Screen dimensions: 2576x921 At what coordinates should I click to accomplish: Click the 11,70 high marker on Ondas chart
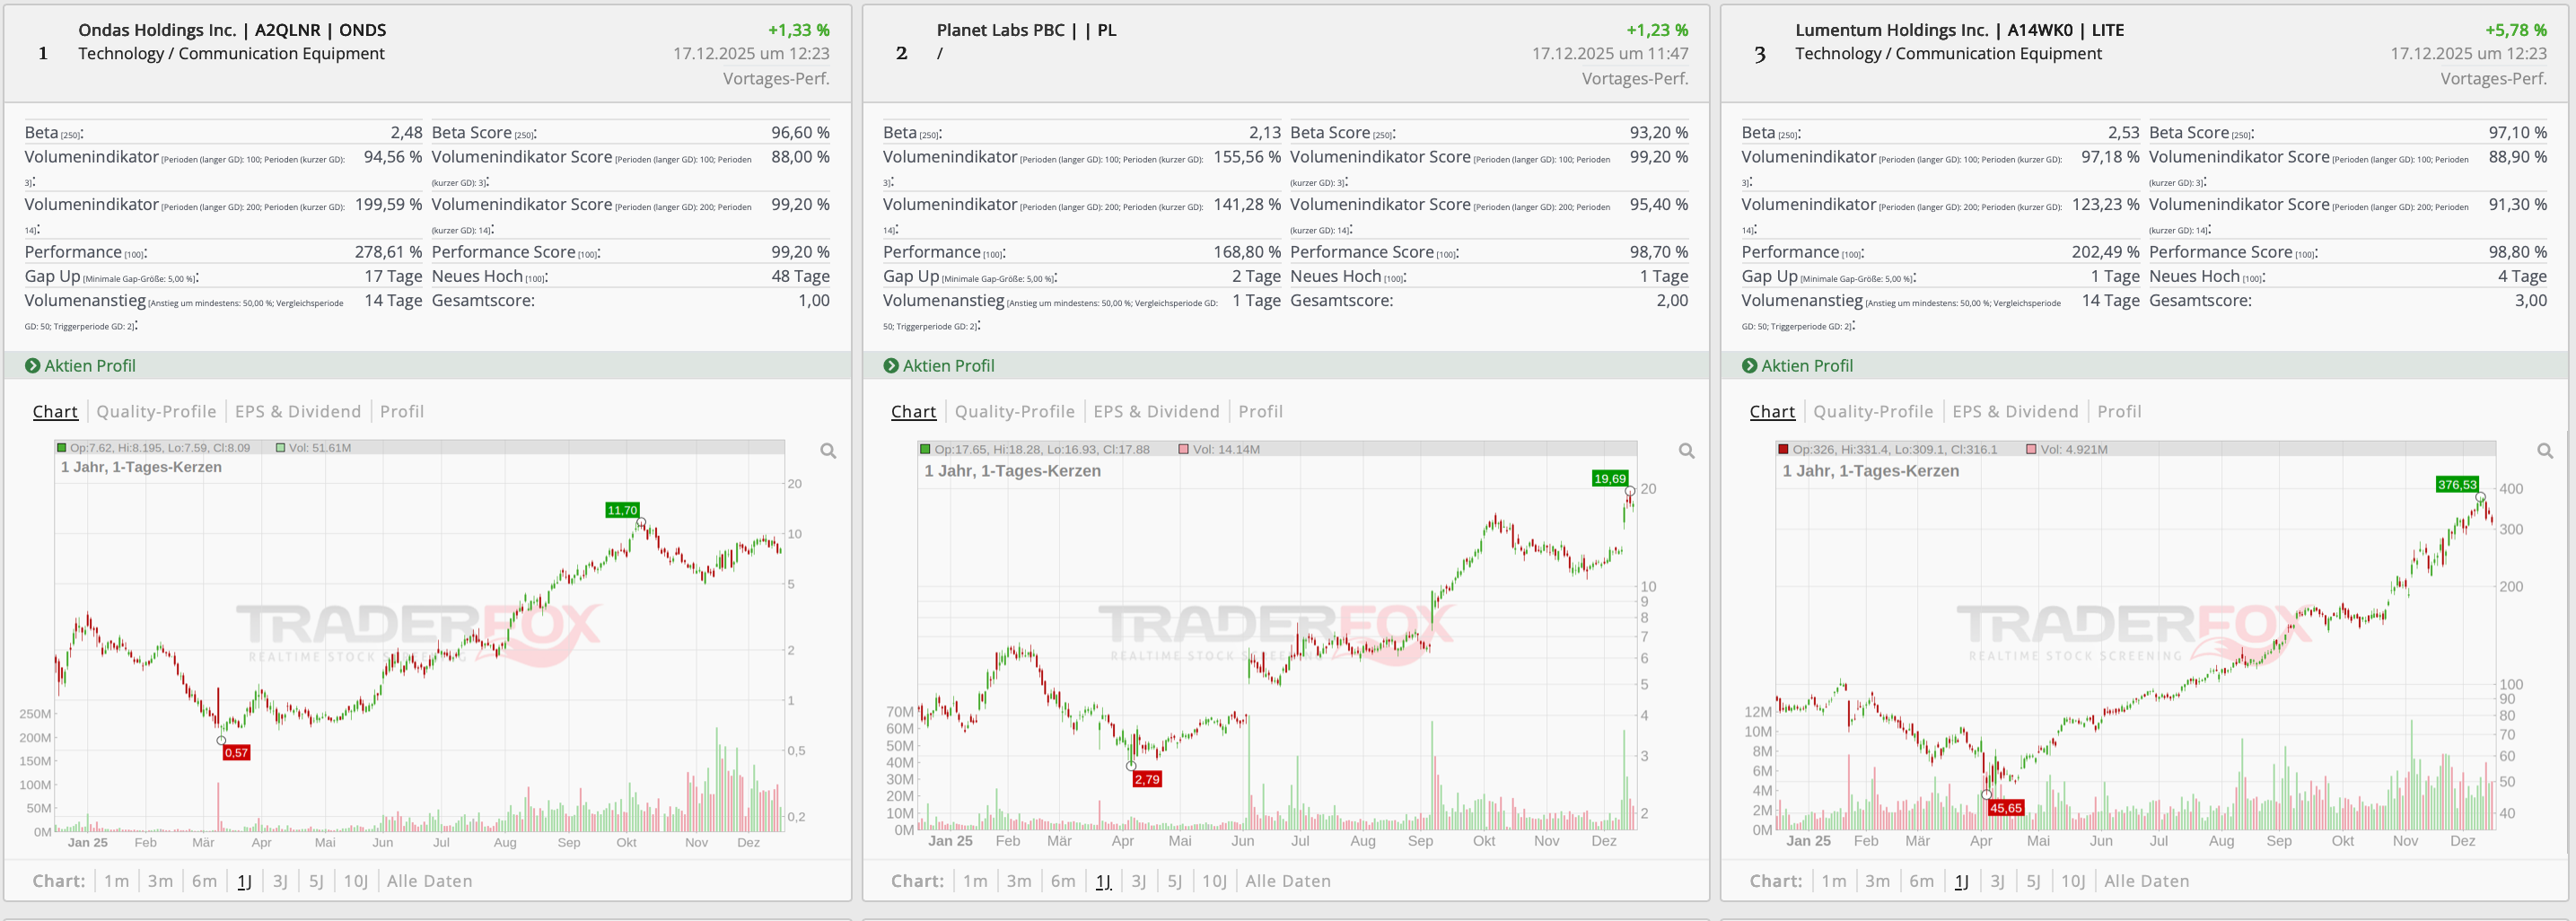pyautogui.click(x=622, y=510)
